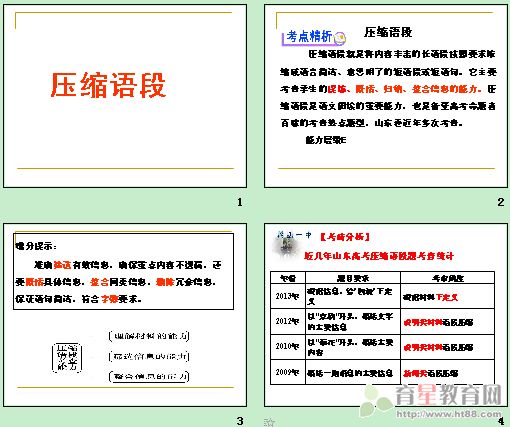Click the 考查角度 table header
Image resolution: width=510 pixels, height=427 pixels.
point(447,278)
